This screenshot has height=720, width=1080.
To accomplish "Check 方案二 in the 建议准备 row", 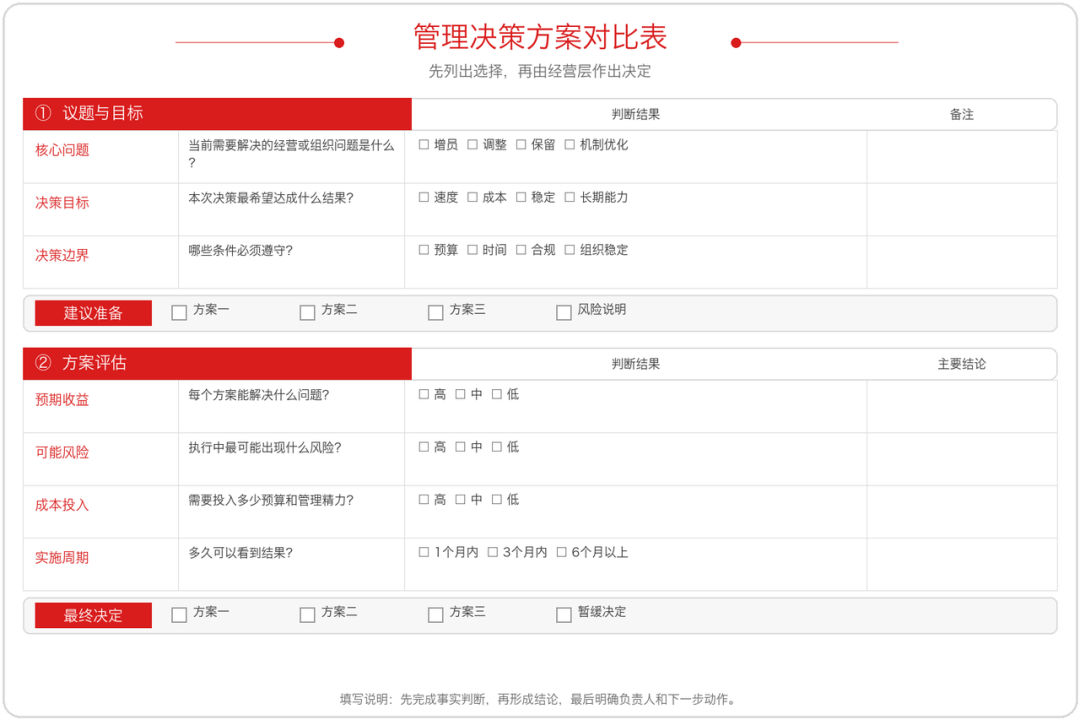I will [307, 313].
